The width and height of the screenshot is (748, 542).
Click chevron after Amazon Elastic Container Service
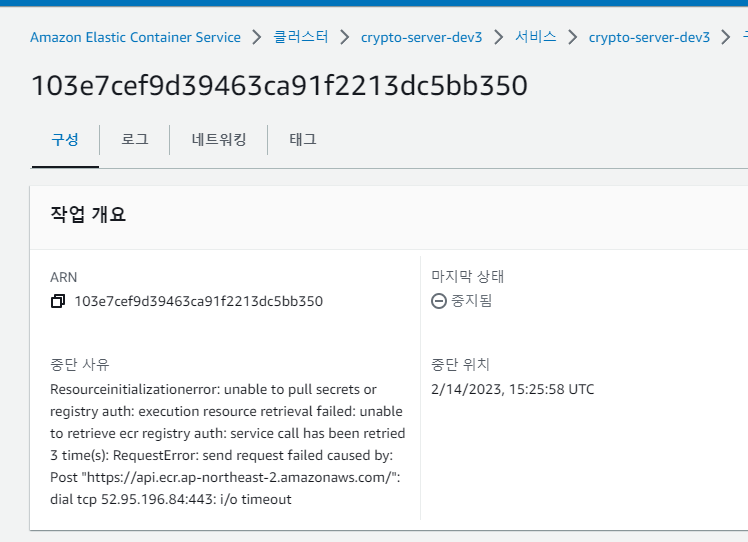(x=257, y=38)
